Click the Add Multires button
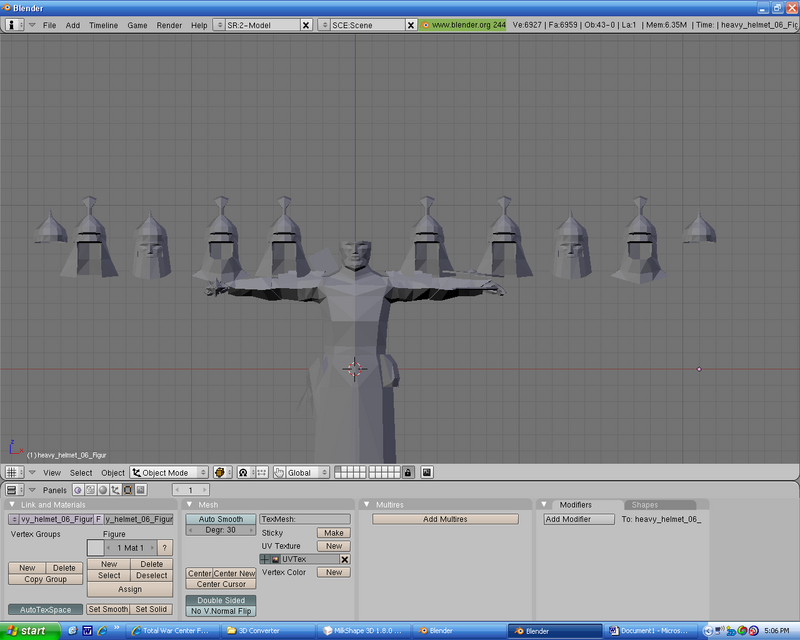800x640 pixels. pos(445,519)
